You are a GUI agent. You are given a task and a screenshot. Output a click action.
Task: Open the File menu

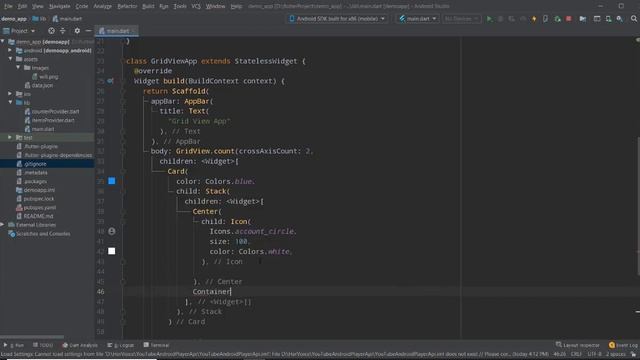(x=8, y=6)
